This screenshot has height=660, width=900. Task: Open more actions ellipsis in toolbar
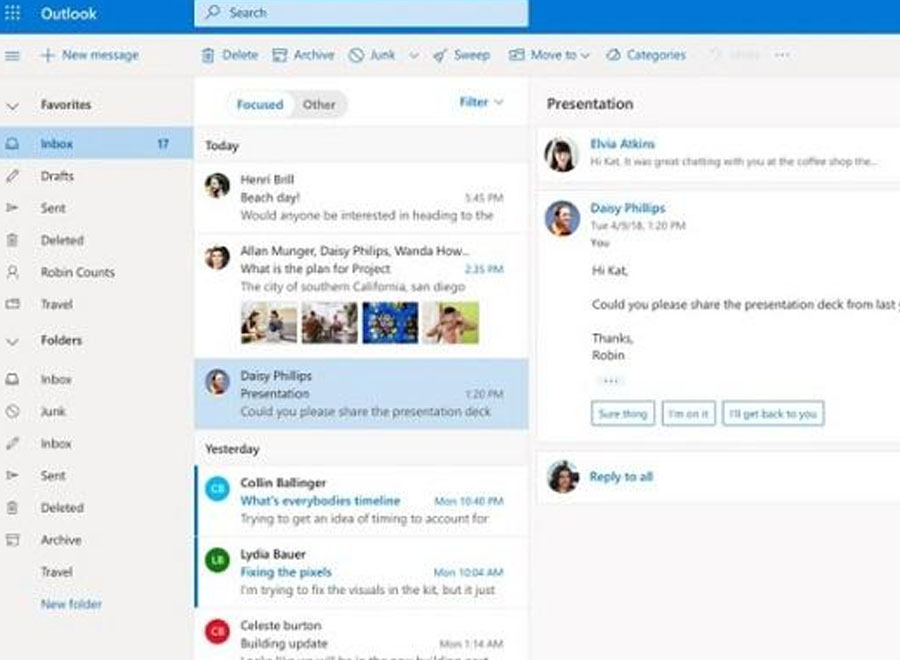pyautogui.click(x=782, y=56)
